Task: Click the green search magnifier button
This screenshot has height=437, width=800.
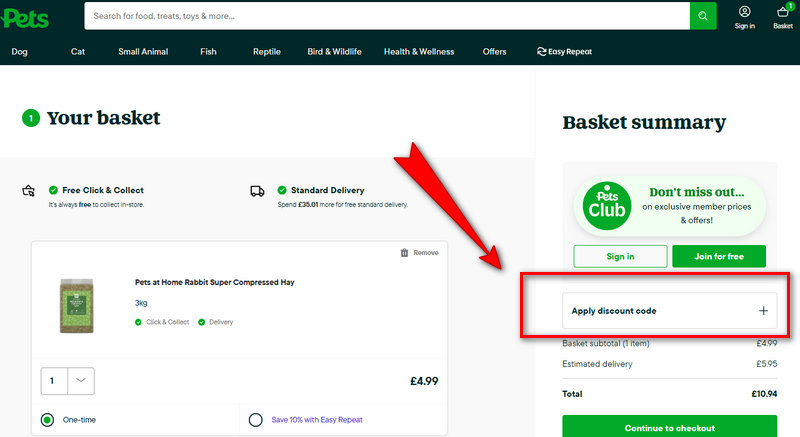Action: click(x=703, y=16)
